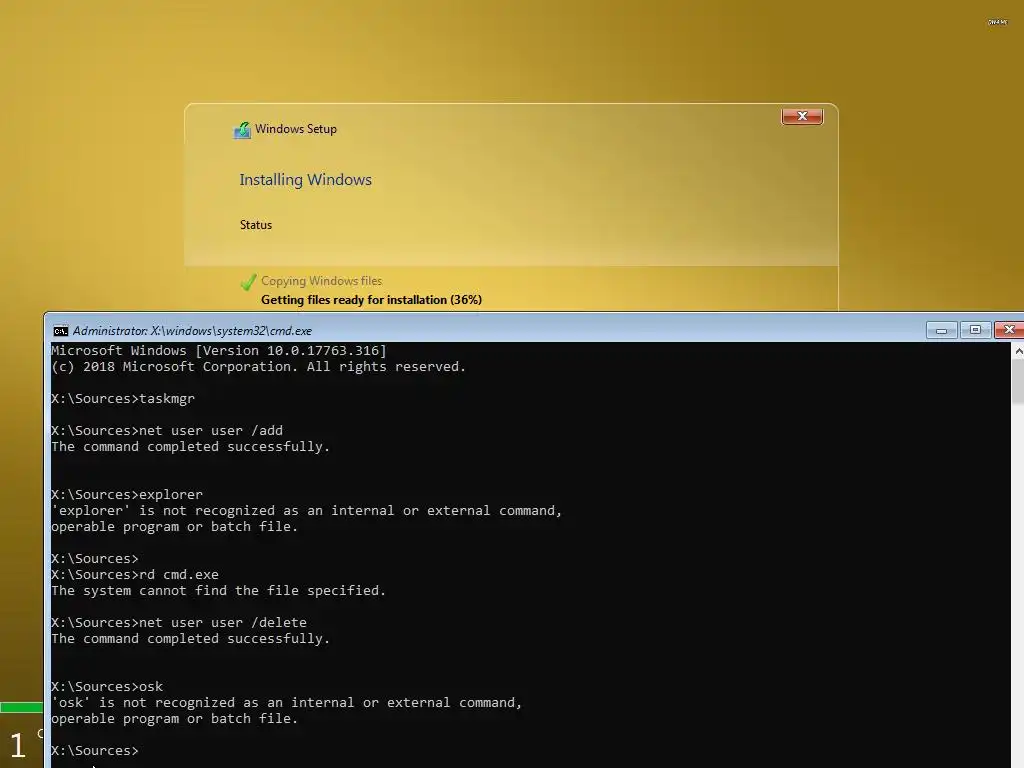
Task: Click the green checkmark next to Copying Windows files
Action: [248, 281]
